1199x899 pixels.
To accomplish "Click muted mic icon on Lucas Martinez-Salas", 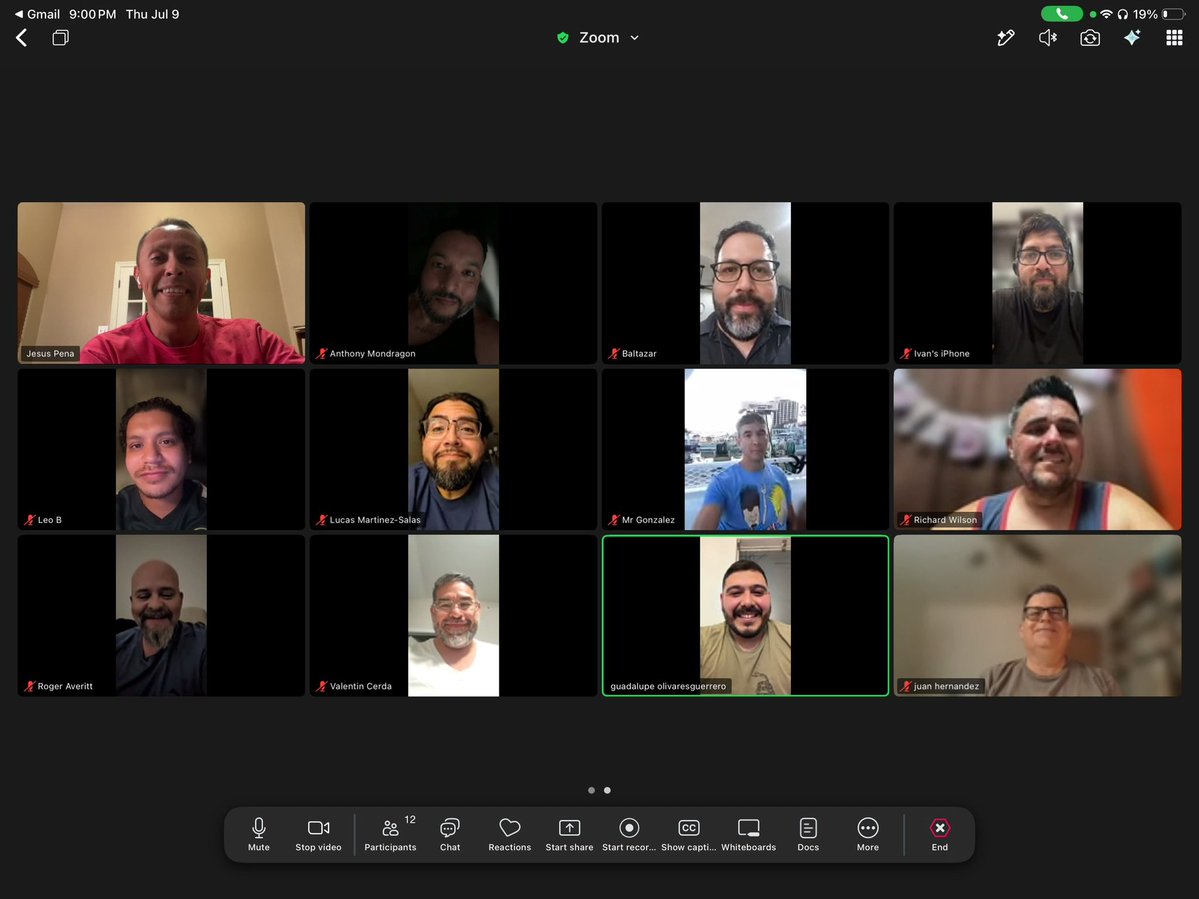I will (321, 520).
